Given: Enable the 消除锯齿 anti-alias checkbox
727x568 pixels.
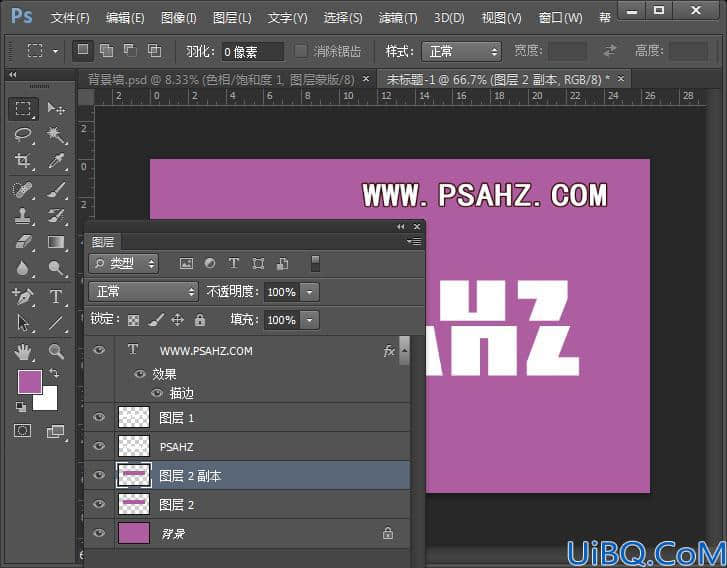Looking at the screenshot, I should pyautogui.click(x=300, y=51).
